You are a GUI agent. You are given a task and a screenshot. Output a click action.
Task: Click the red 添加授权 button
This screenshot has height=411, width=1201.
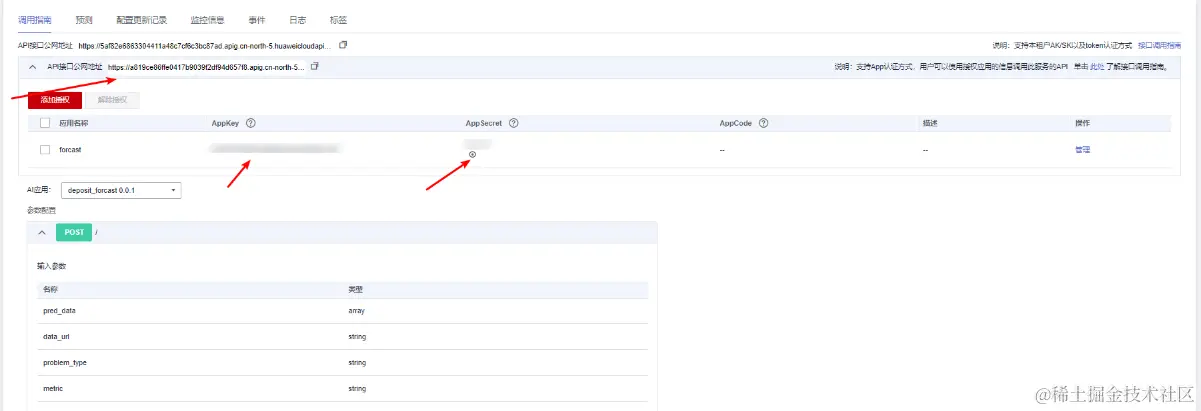(x=54, y=100)
